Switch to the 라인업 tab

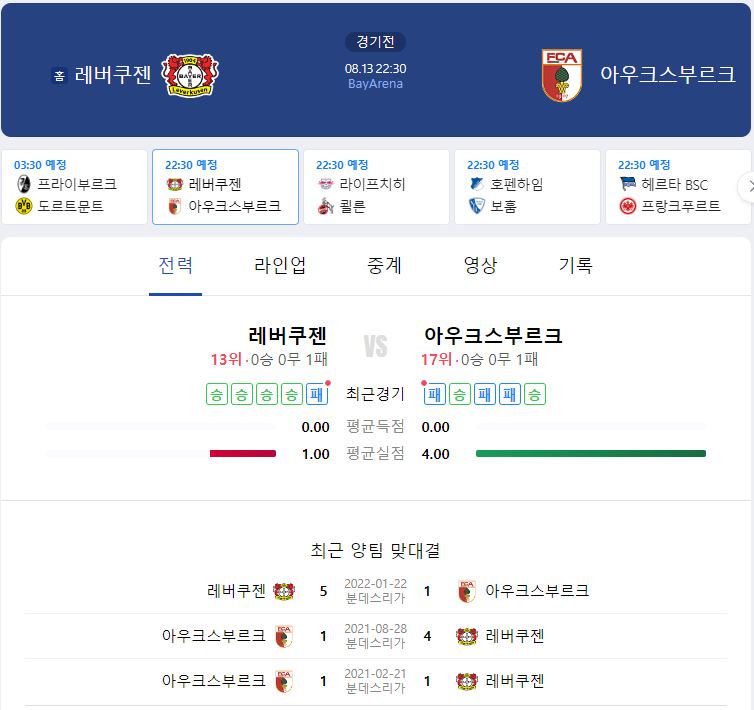(x=280, y=265)
